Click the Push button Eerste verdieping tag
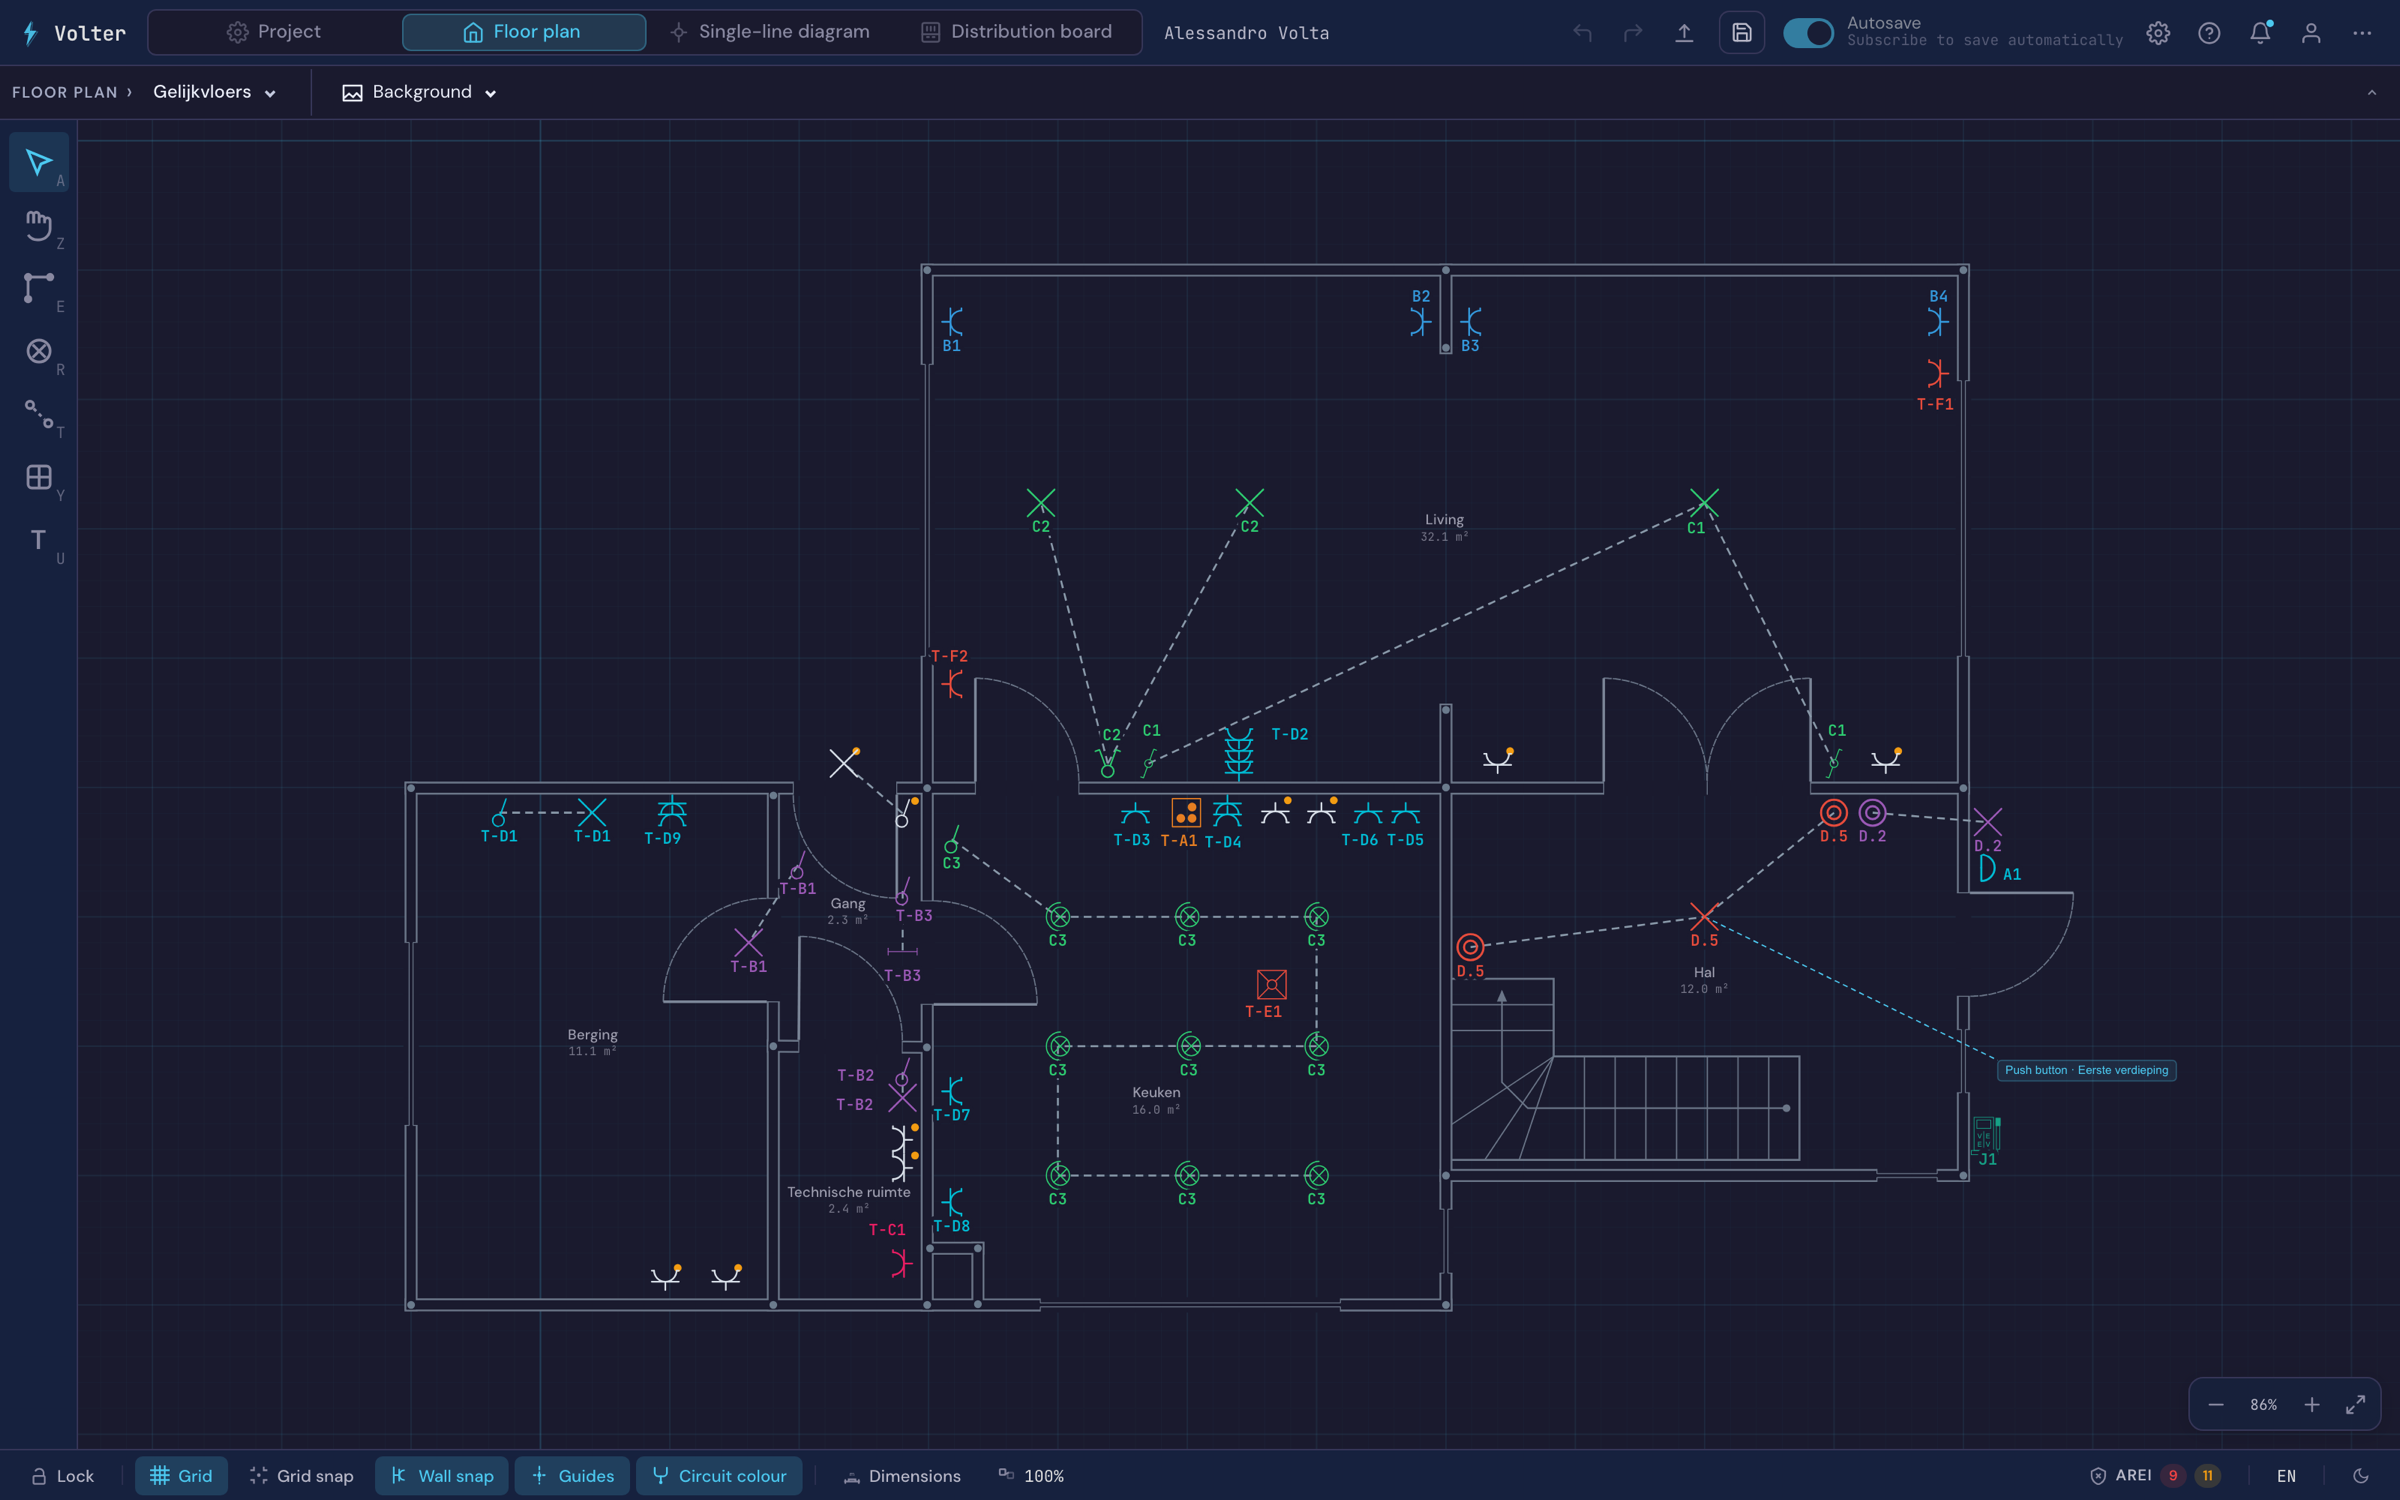The image size is (2400, 1500). (x=2086, y=1070)
